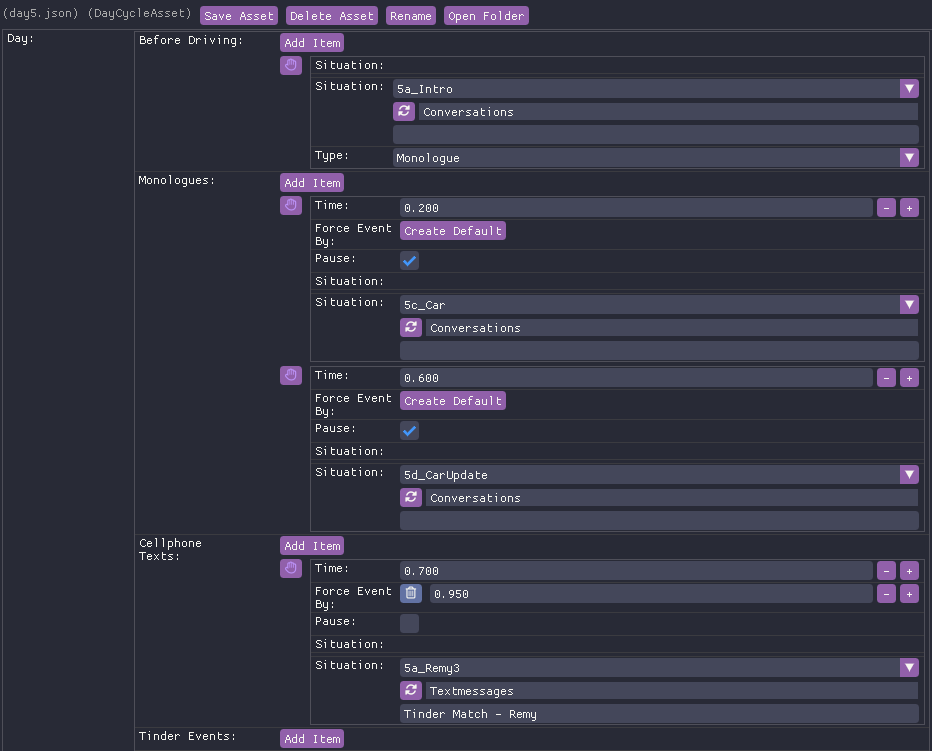Screen dimensions: 932x751
Task: Click refresh icon beside 5a_Intro Conversations field
Action: tap(403, 112)
